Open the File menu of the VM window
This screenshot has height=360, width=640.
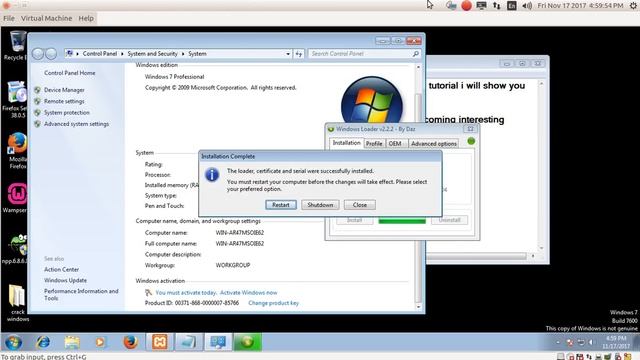(9, 18)
